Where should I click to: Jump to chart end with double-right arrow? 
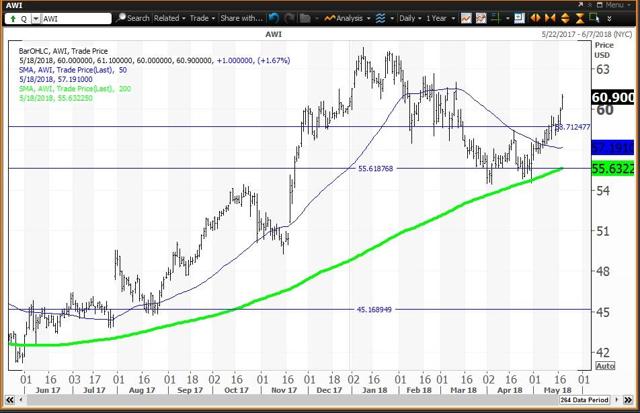click(628, 400)
